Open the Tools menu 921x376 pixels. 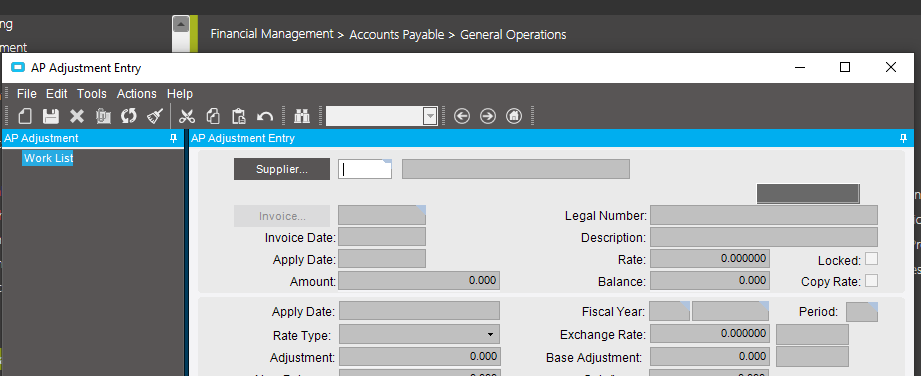pos(92,93)
